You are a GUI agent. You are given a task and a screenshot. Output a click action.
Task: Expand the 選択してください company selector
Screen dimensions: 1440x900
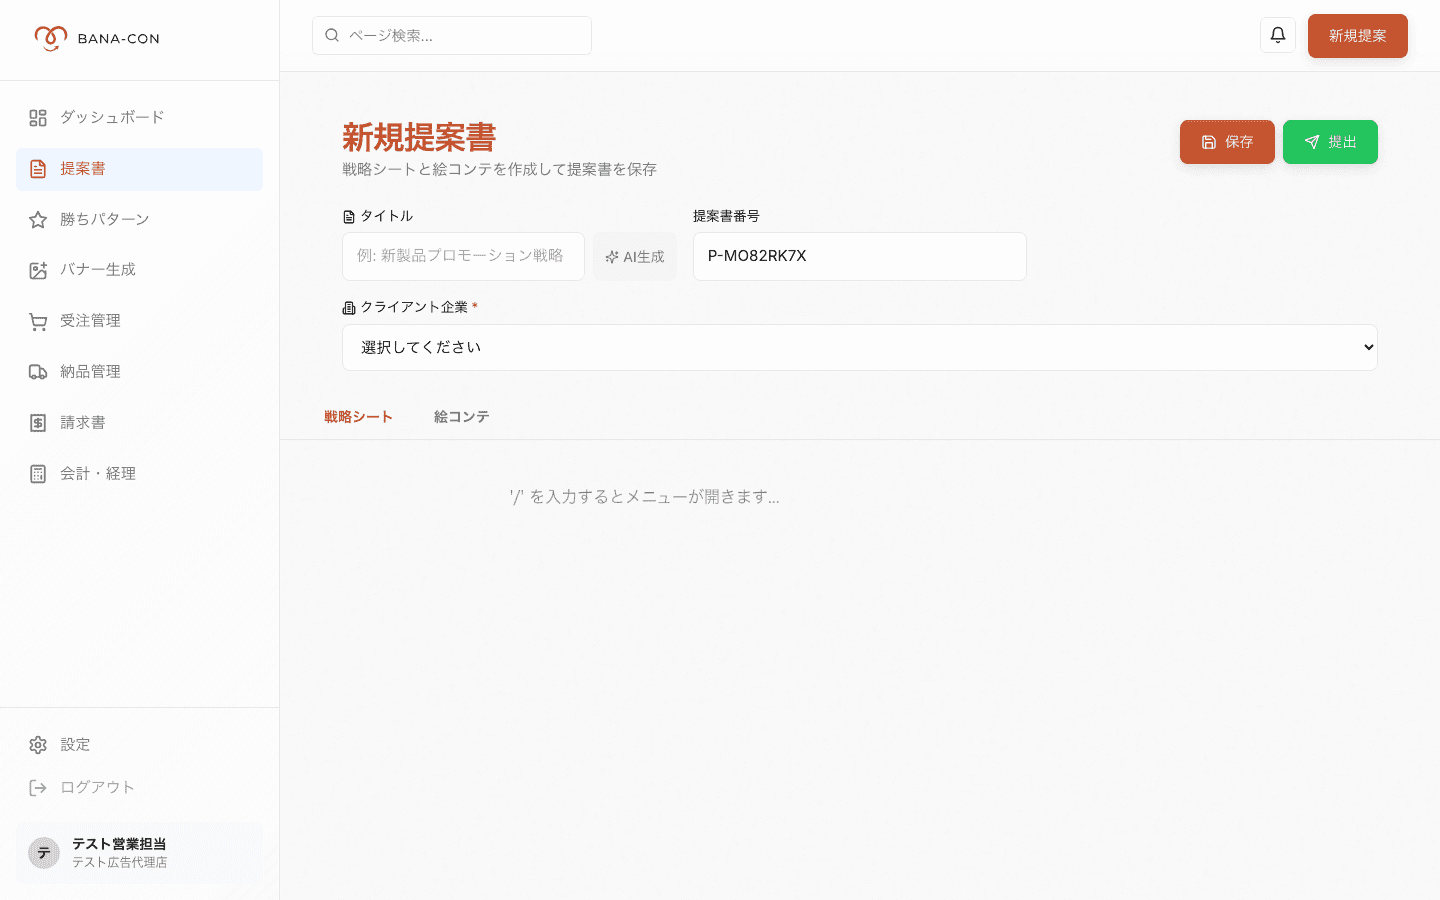click(x=860, y=347)
